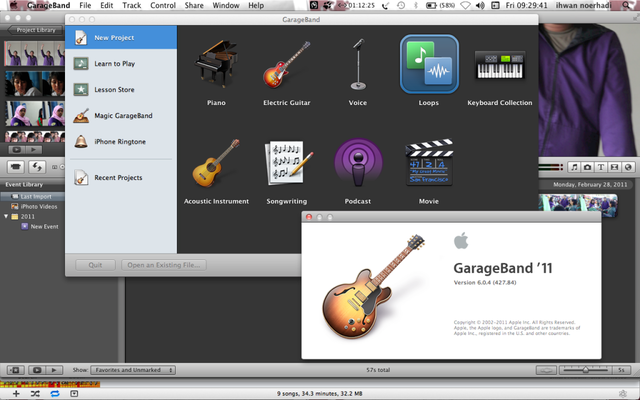
Task: Click the show artwork box button at bottom
Action: point(74,393)
